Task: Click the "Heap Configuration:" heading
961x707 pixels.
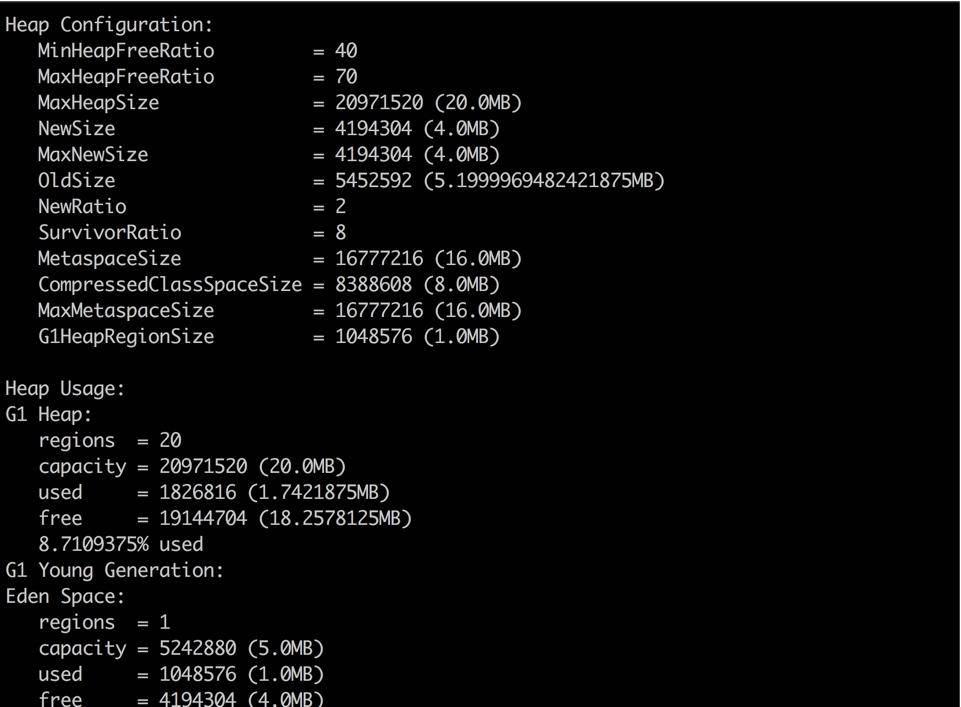Action: (x=109, y=25)
